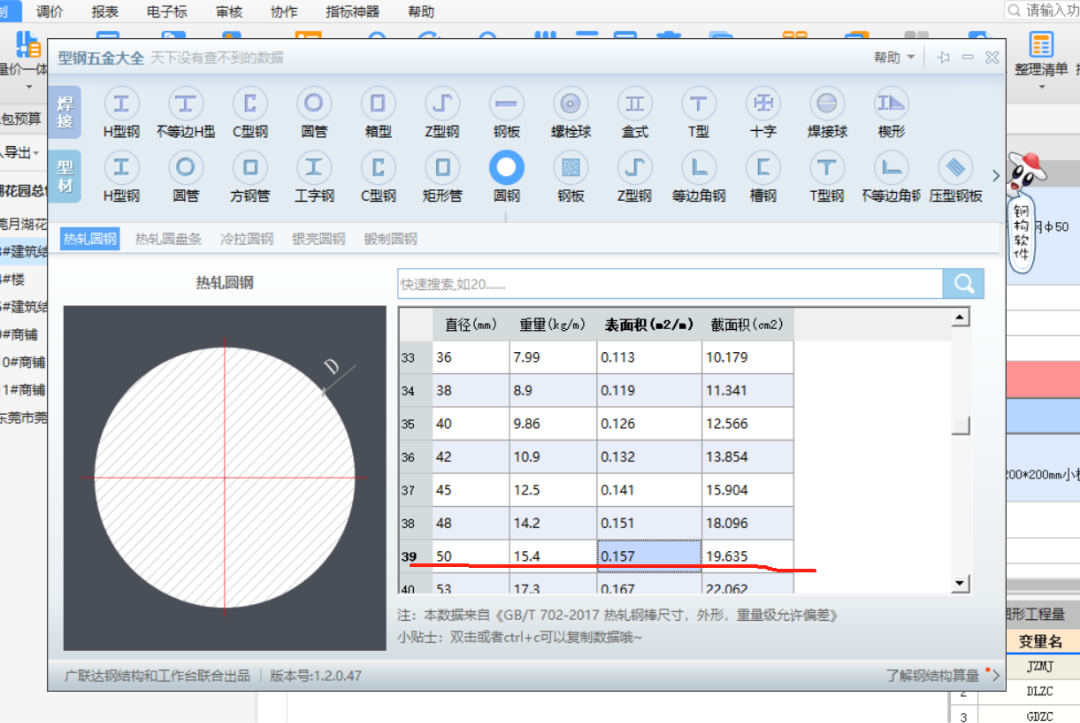Click the 截面积(cm2) column header
Image resolution: width=1080 pixels, height=723 pixels.
click(x=747, y=324)
